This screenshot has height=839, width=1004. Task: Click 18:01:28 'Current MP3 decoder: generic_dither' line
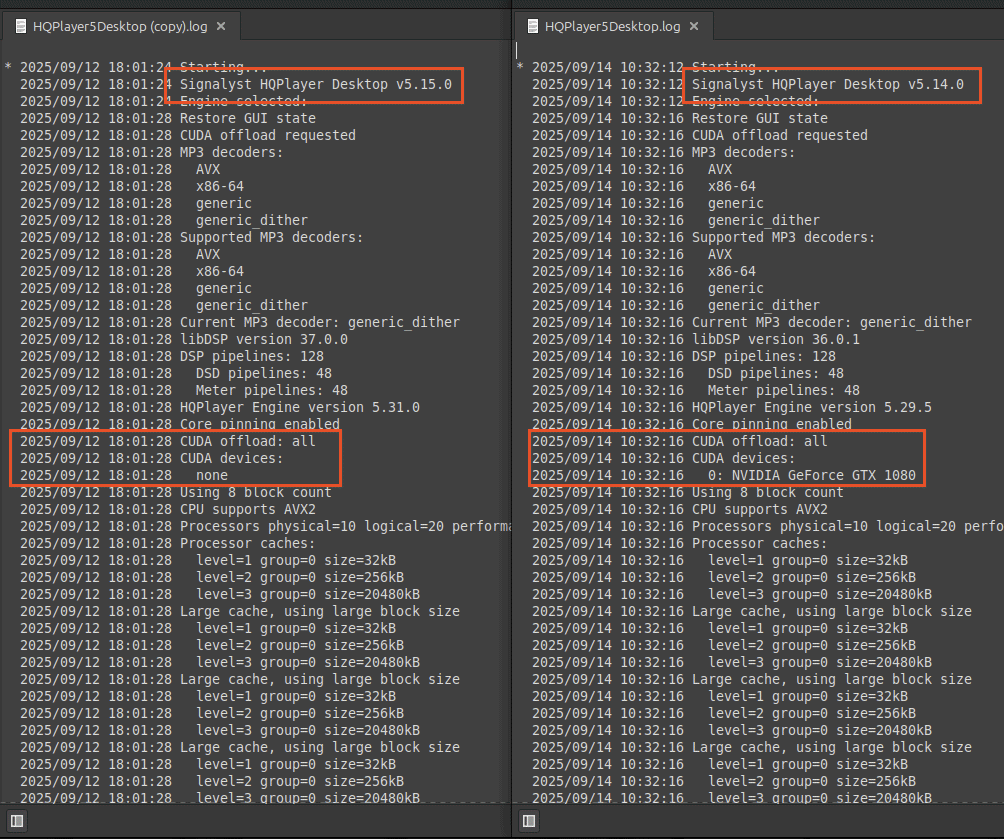(x=239, y=322)
